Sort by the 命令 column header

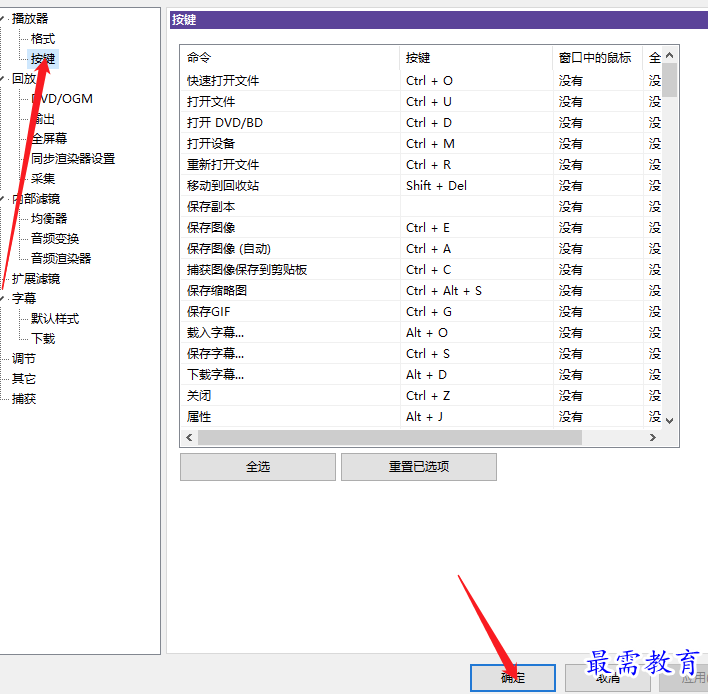pos(290,58)
